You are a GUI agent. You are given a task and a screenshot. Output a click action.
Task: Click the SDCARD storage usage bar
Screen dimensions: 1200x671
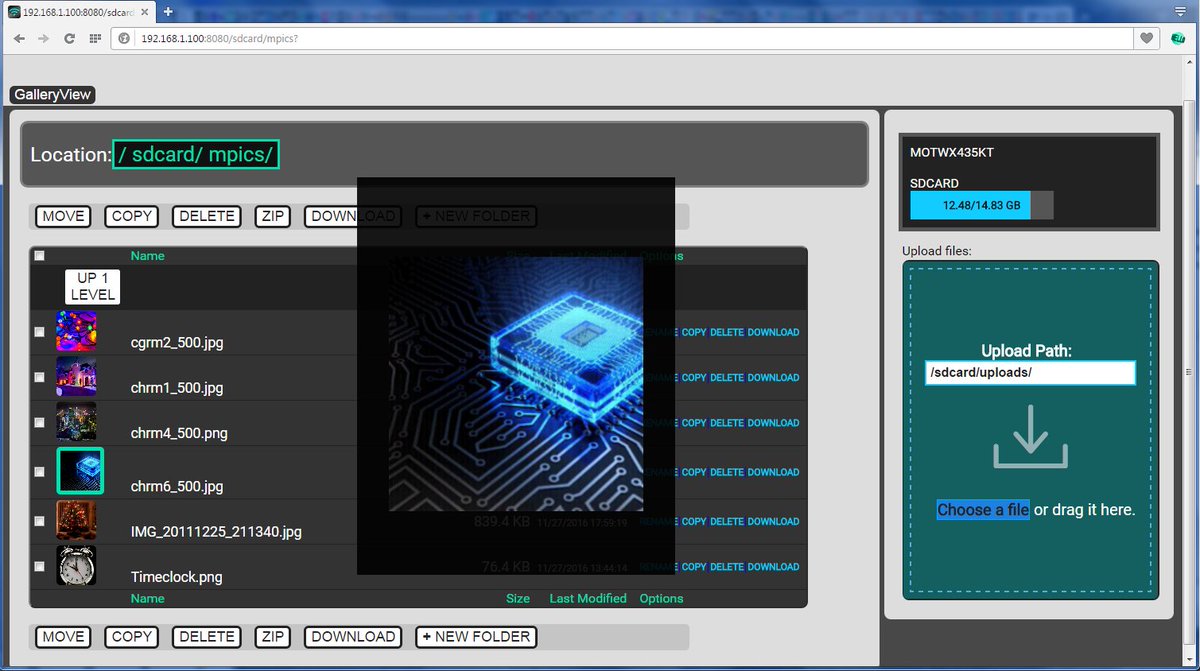coord(981,205)
